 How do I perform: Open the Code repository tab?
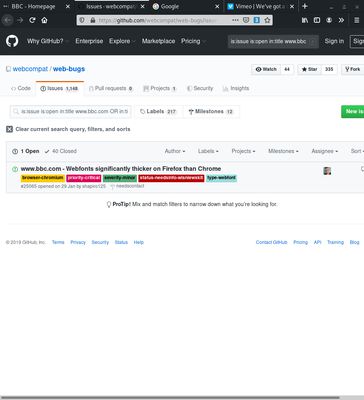coord(21,88)
